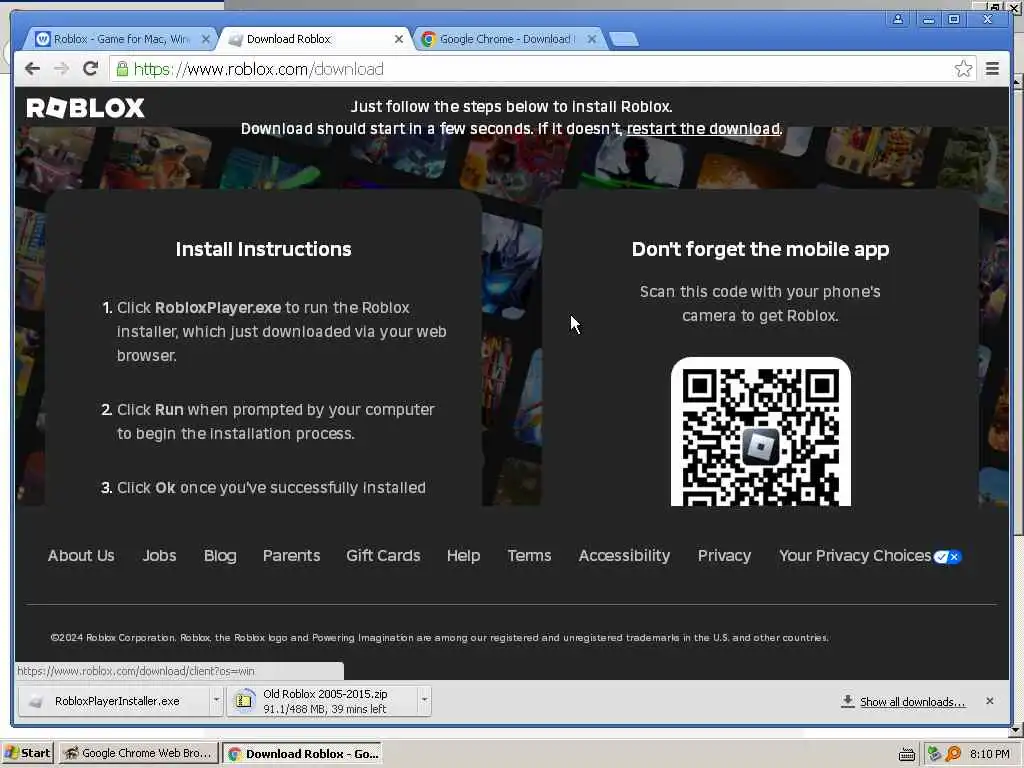1024x768 pixels.
Task: Click the 8:10 PM system clock
Action: click(990, 754)
